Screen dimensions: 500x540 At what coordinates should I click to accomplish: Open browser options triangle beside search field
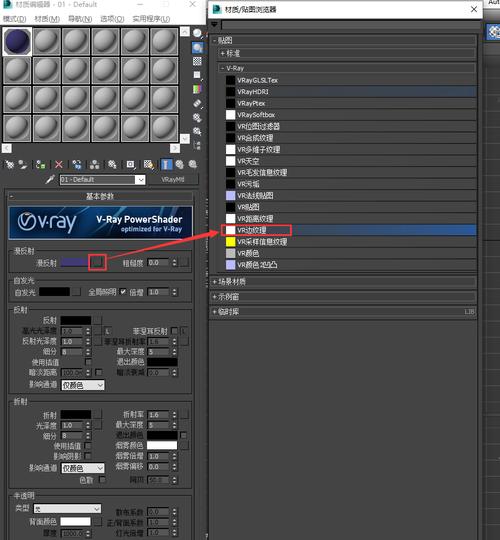point(215,24)
